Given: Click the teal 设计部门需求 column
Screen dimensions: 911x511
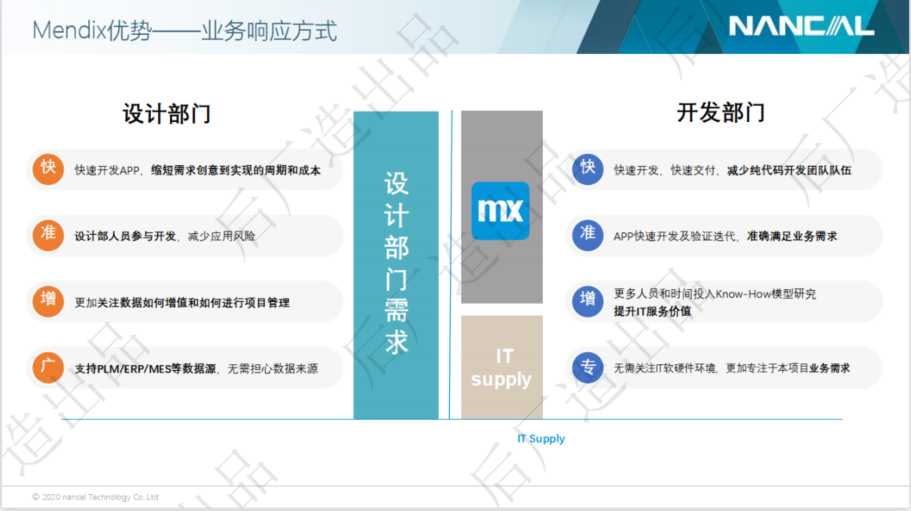Looking at the screenshot, I should [396, 265].
